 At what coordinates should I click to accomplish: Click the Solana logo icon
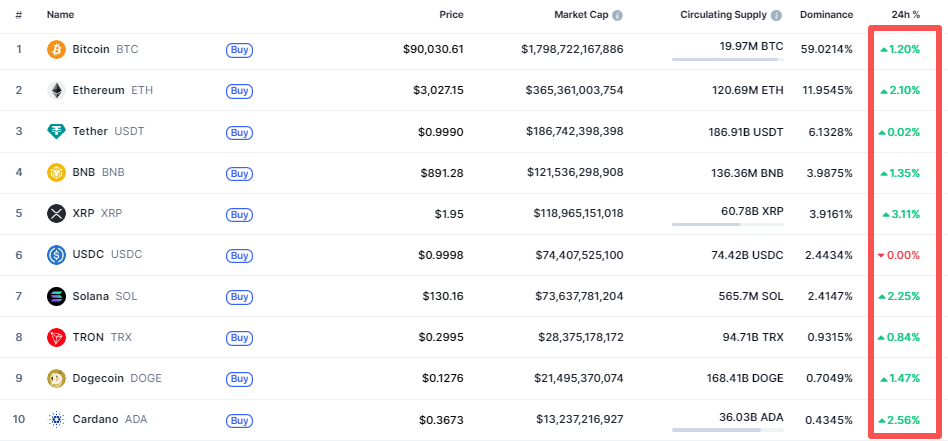pos(56,296)
